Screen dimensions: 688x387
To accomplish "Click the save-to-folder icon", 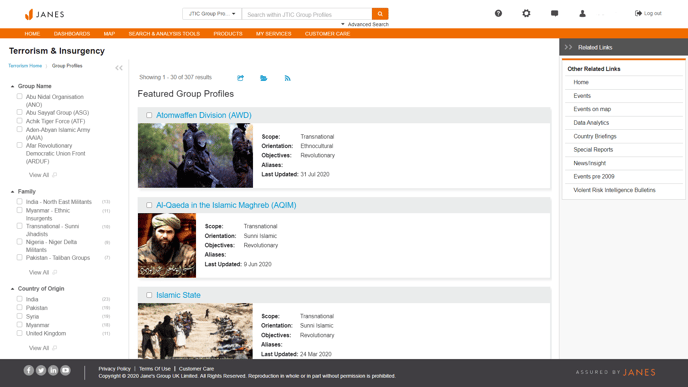I will coord(263,78).
